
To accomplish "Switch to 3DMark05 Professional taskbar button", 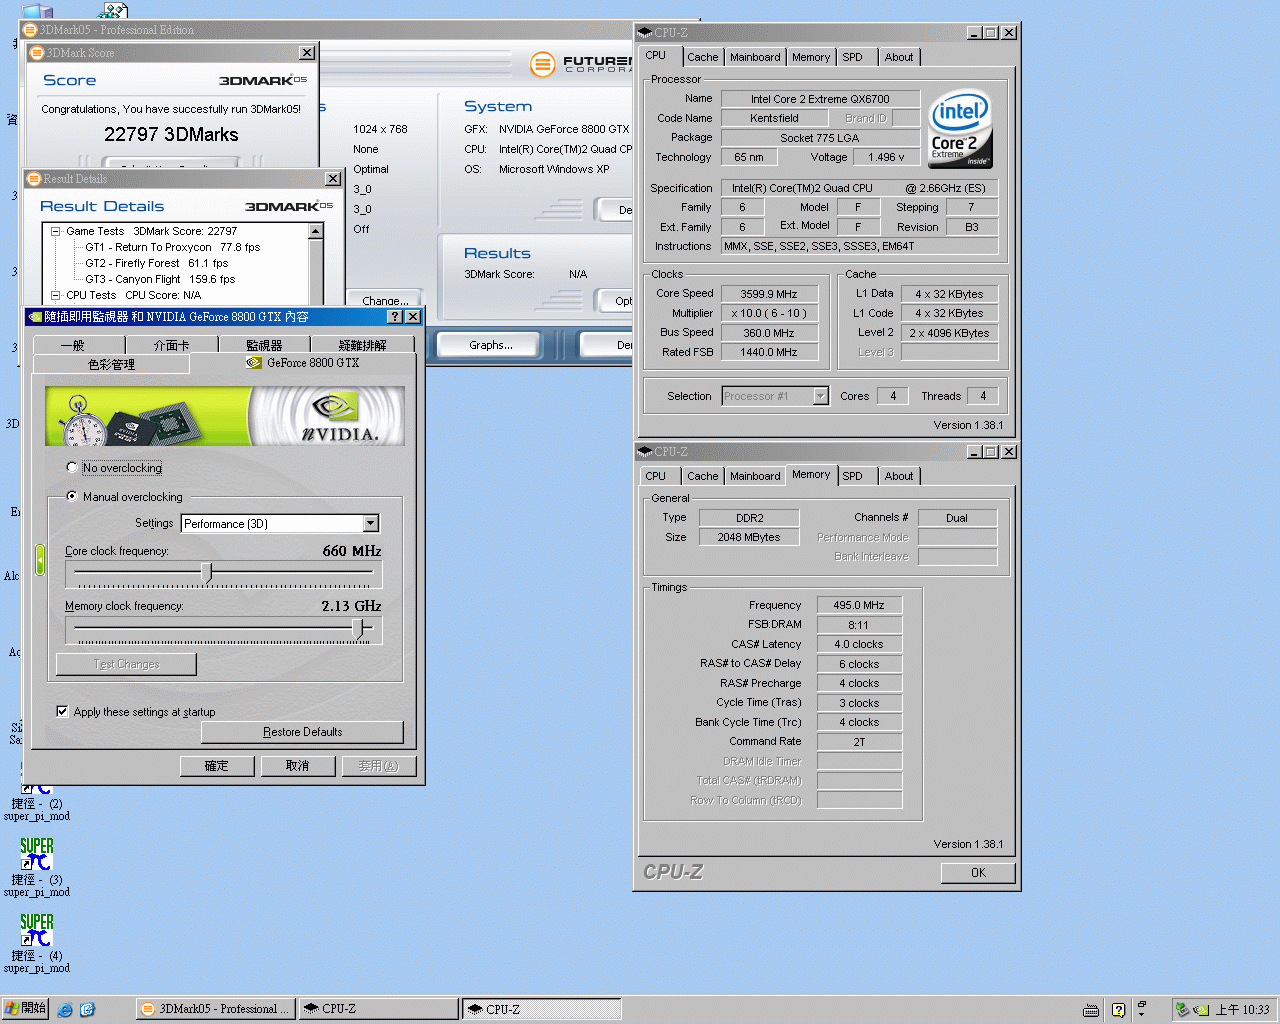I will point(216,1009).
